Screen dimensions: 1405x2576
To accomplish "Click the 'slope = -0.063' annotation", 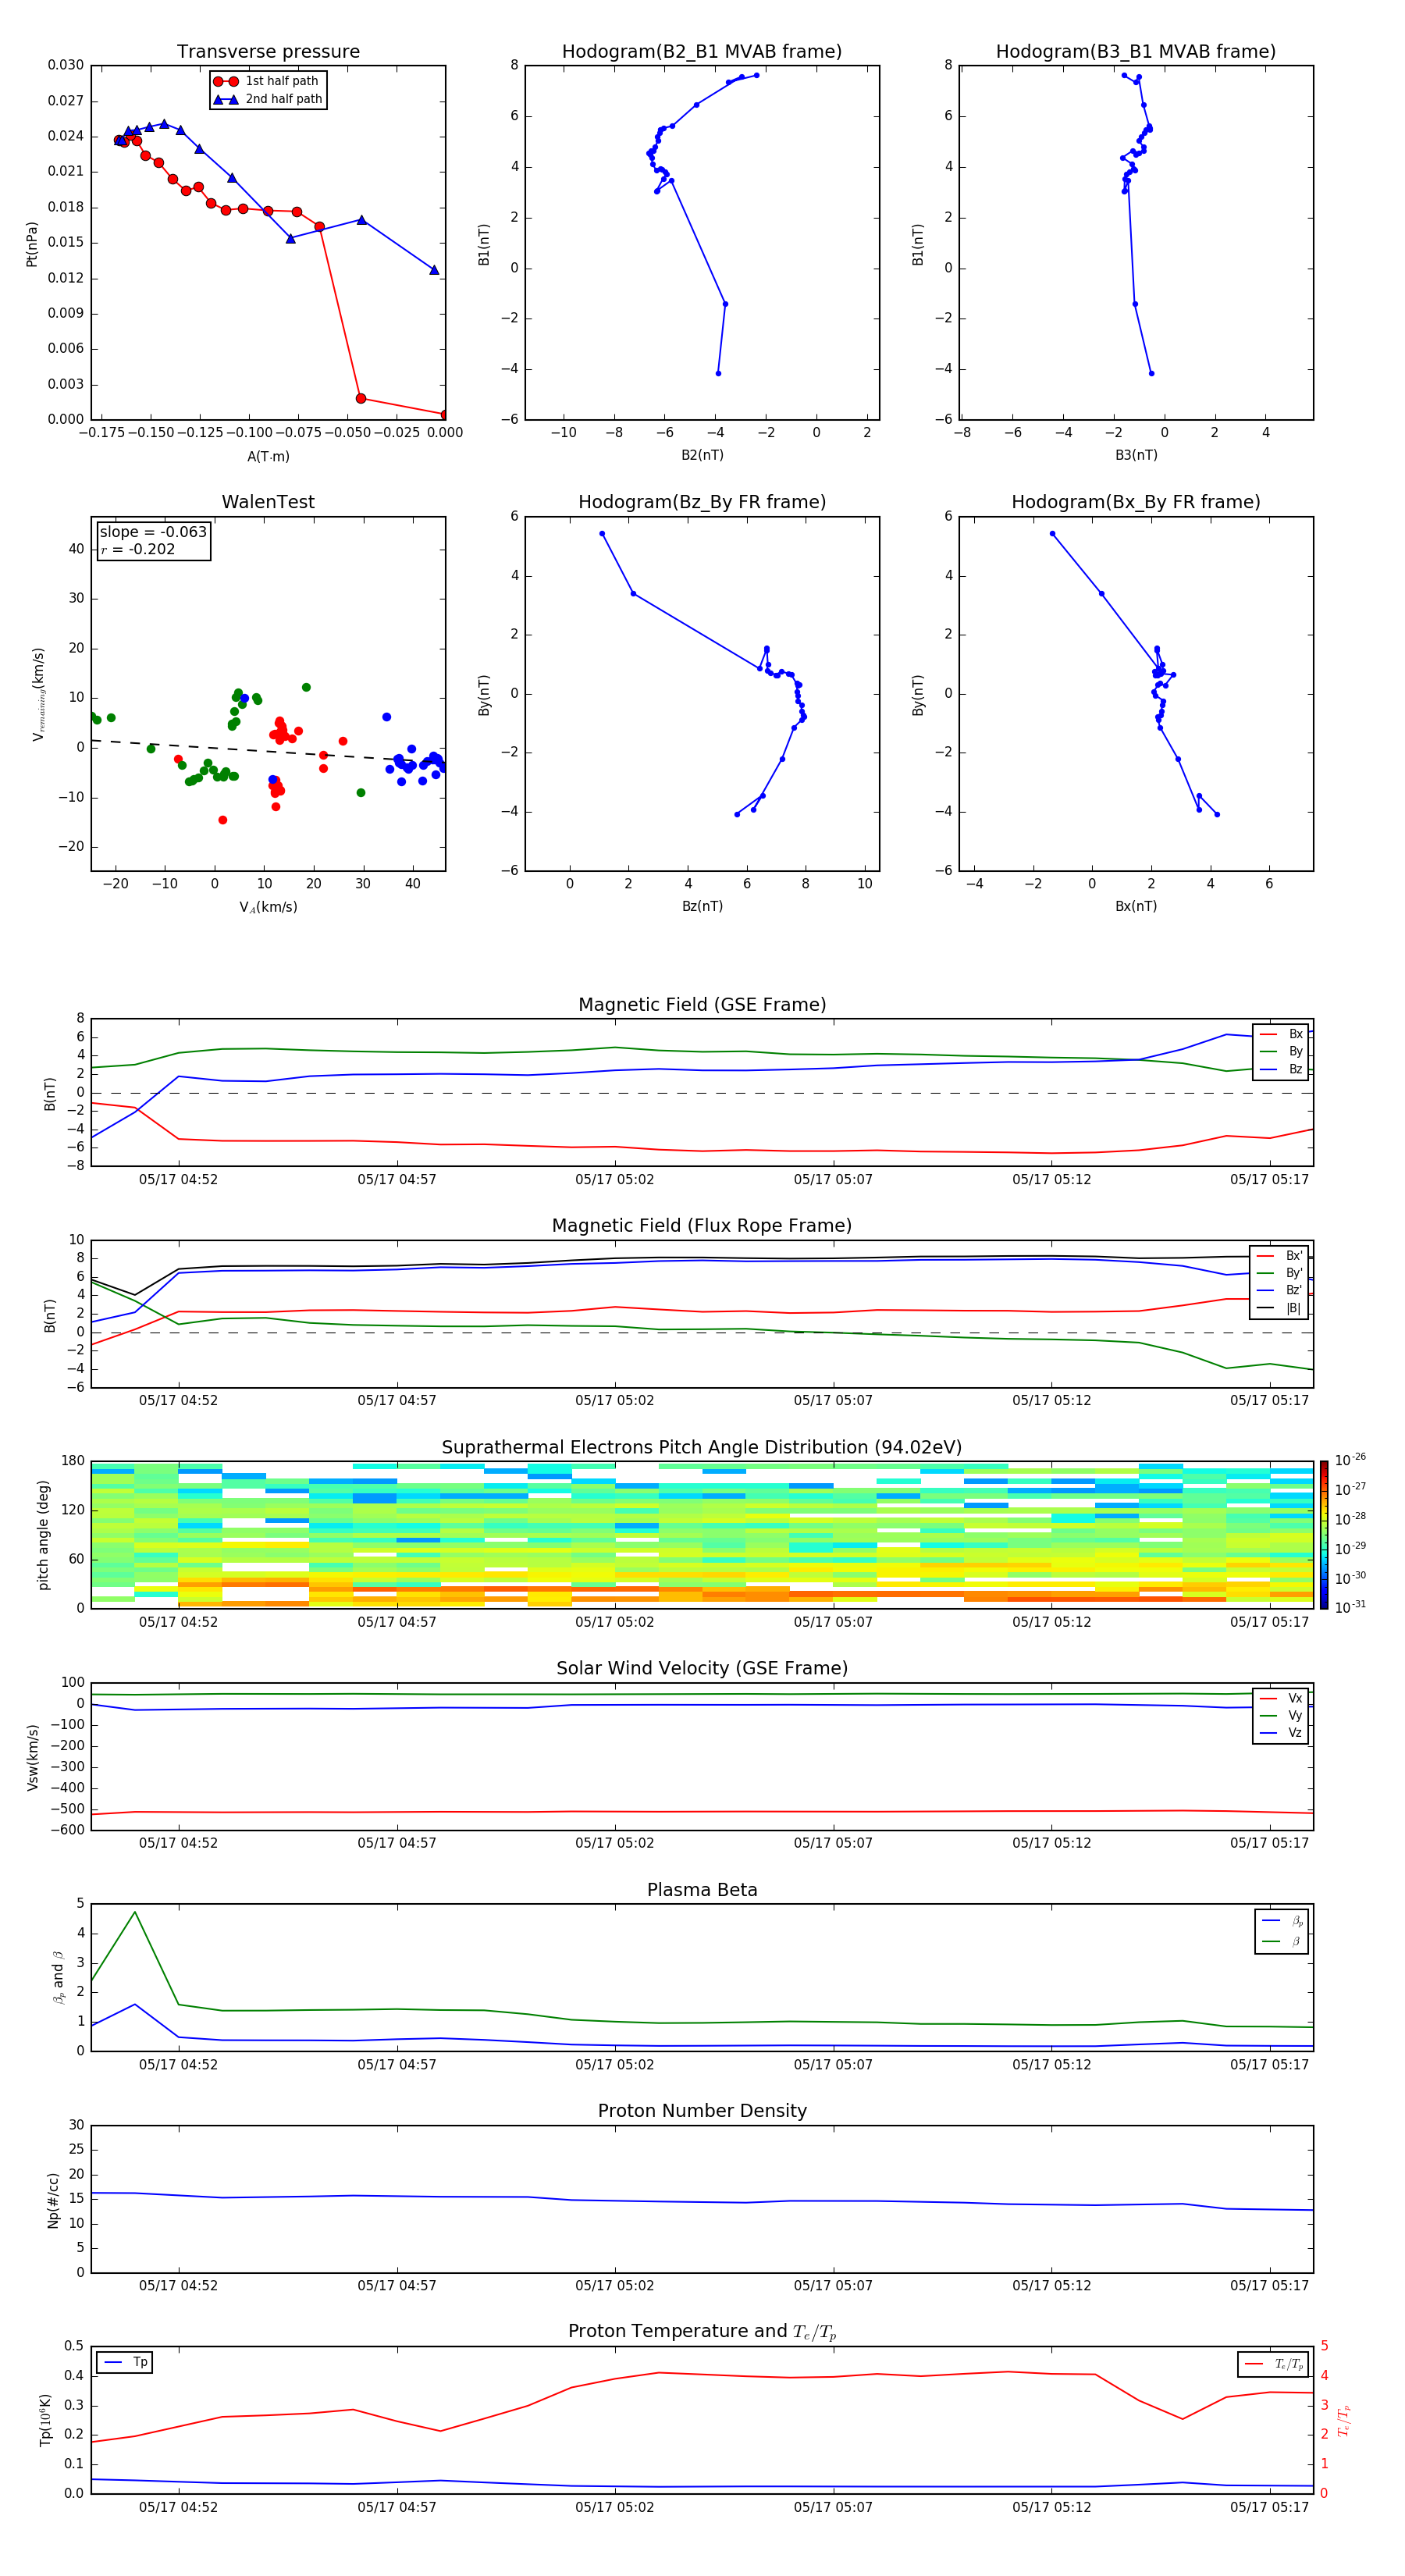I will click(153, 532).
